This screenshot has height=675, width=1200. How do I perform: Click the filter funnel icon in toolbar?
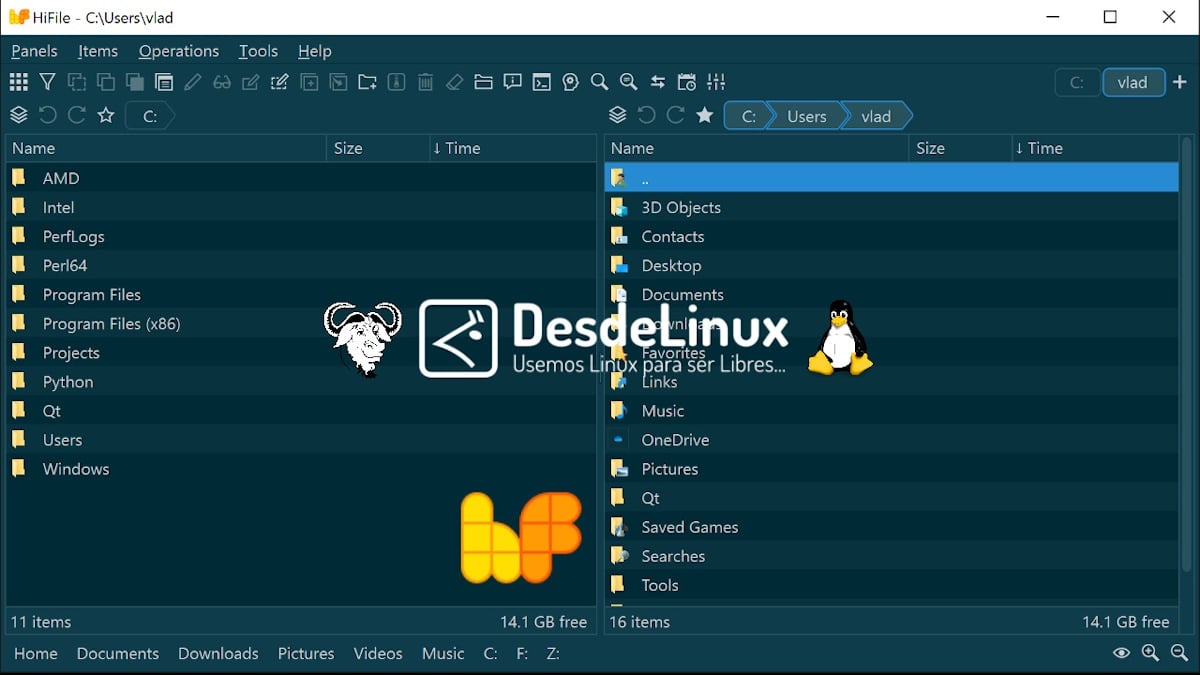47,82
